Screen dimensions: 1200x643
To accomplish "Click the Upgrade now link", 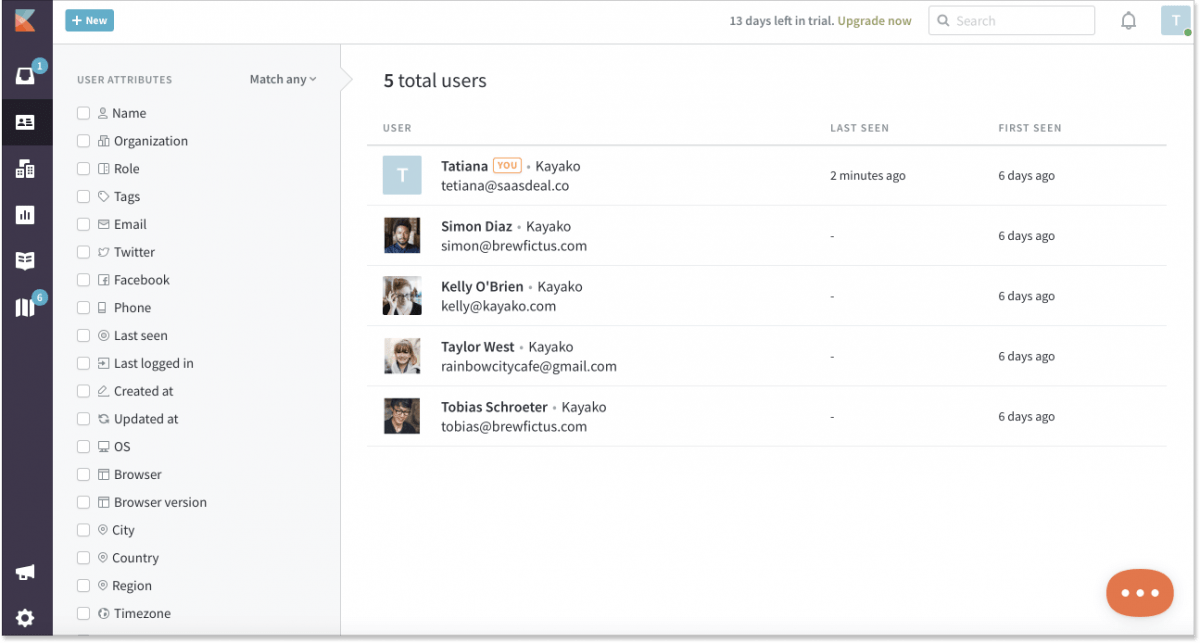I will 874,21.
